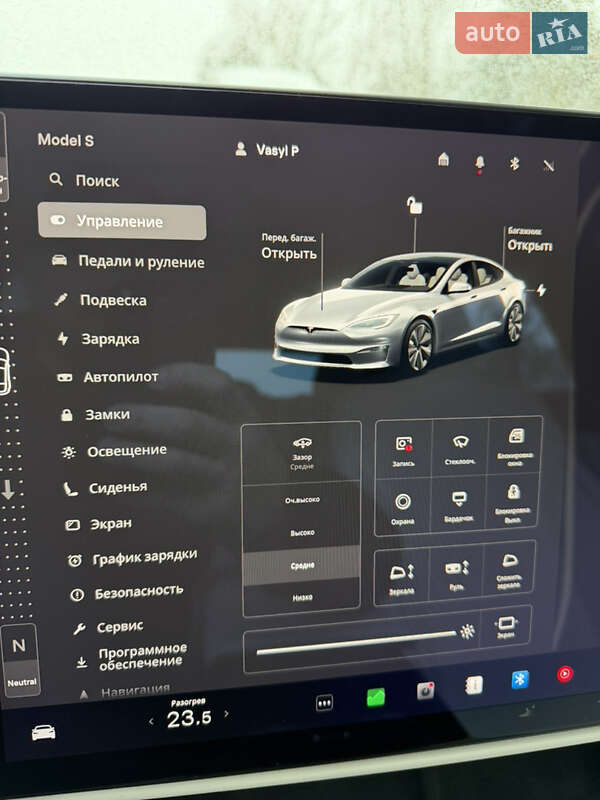Tap the Bluetooth status icon at top
The height and width of the screenshot is (800, 600).
(514, 163)
